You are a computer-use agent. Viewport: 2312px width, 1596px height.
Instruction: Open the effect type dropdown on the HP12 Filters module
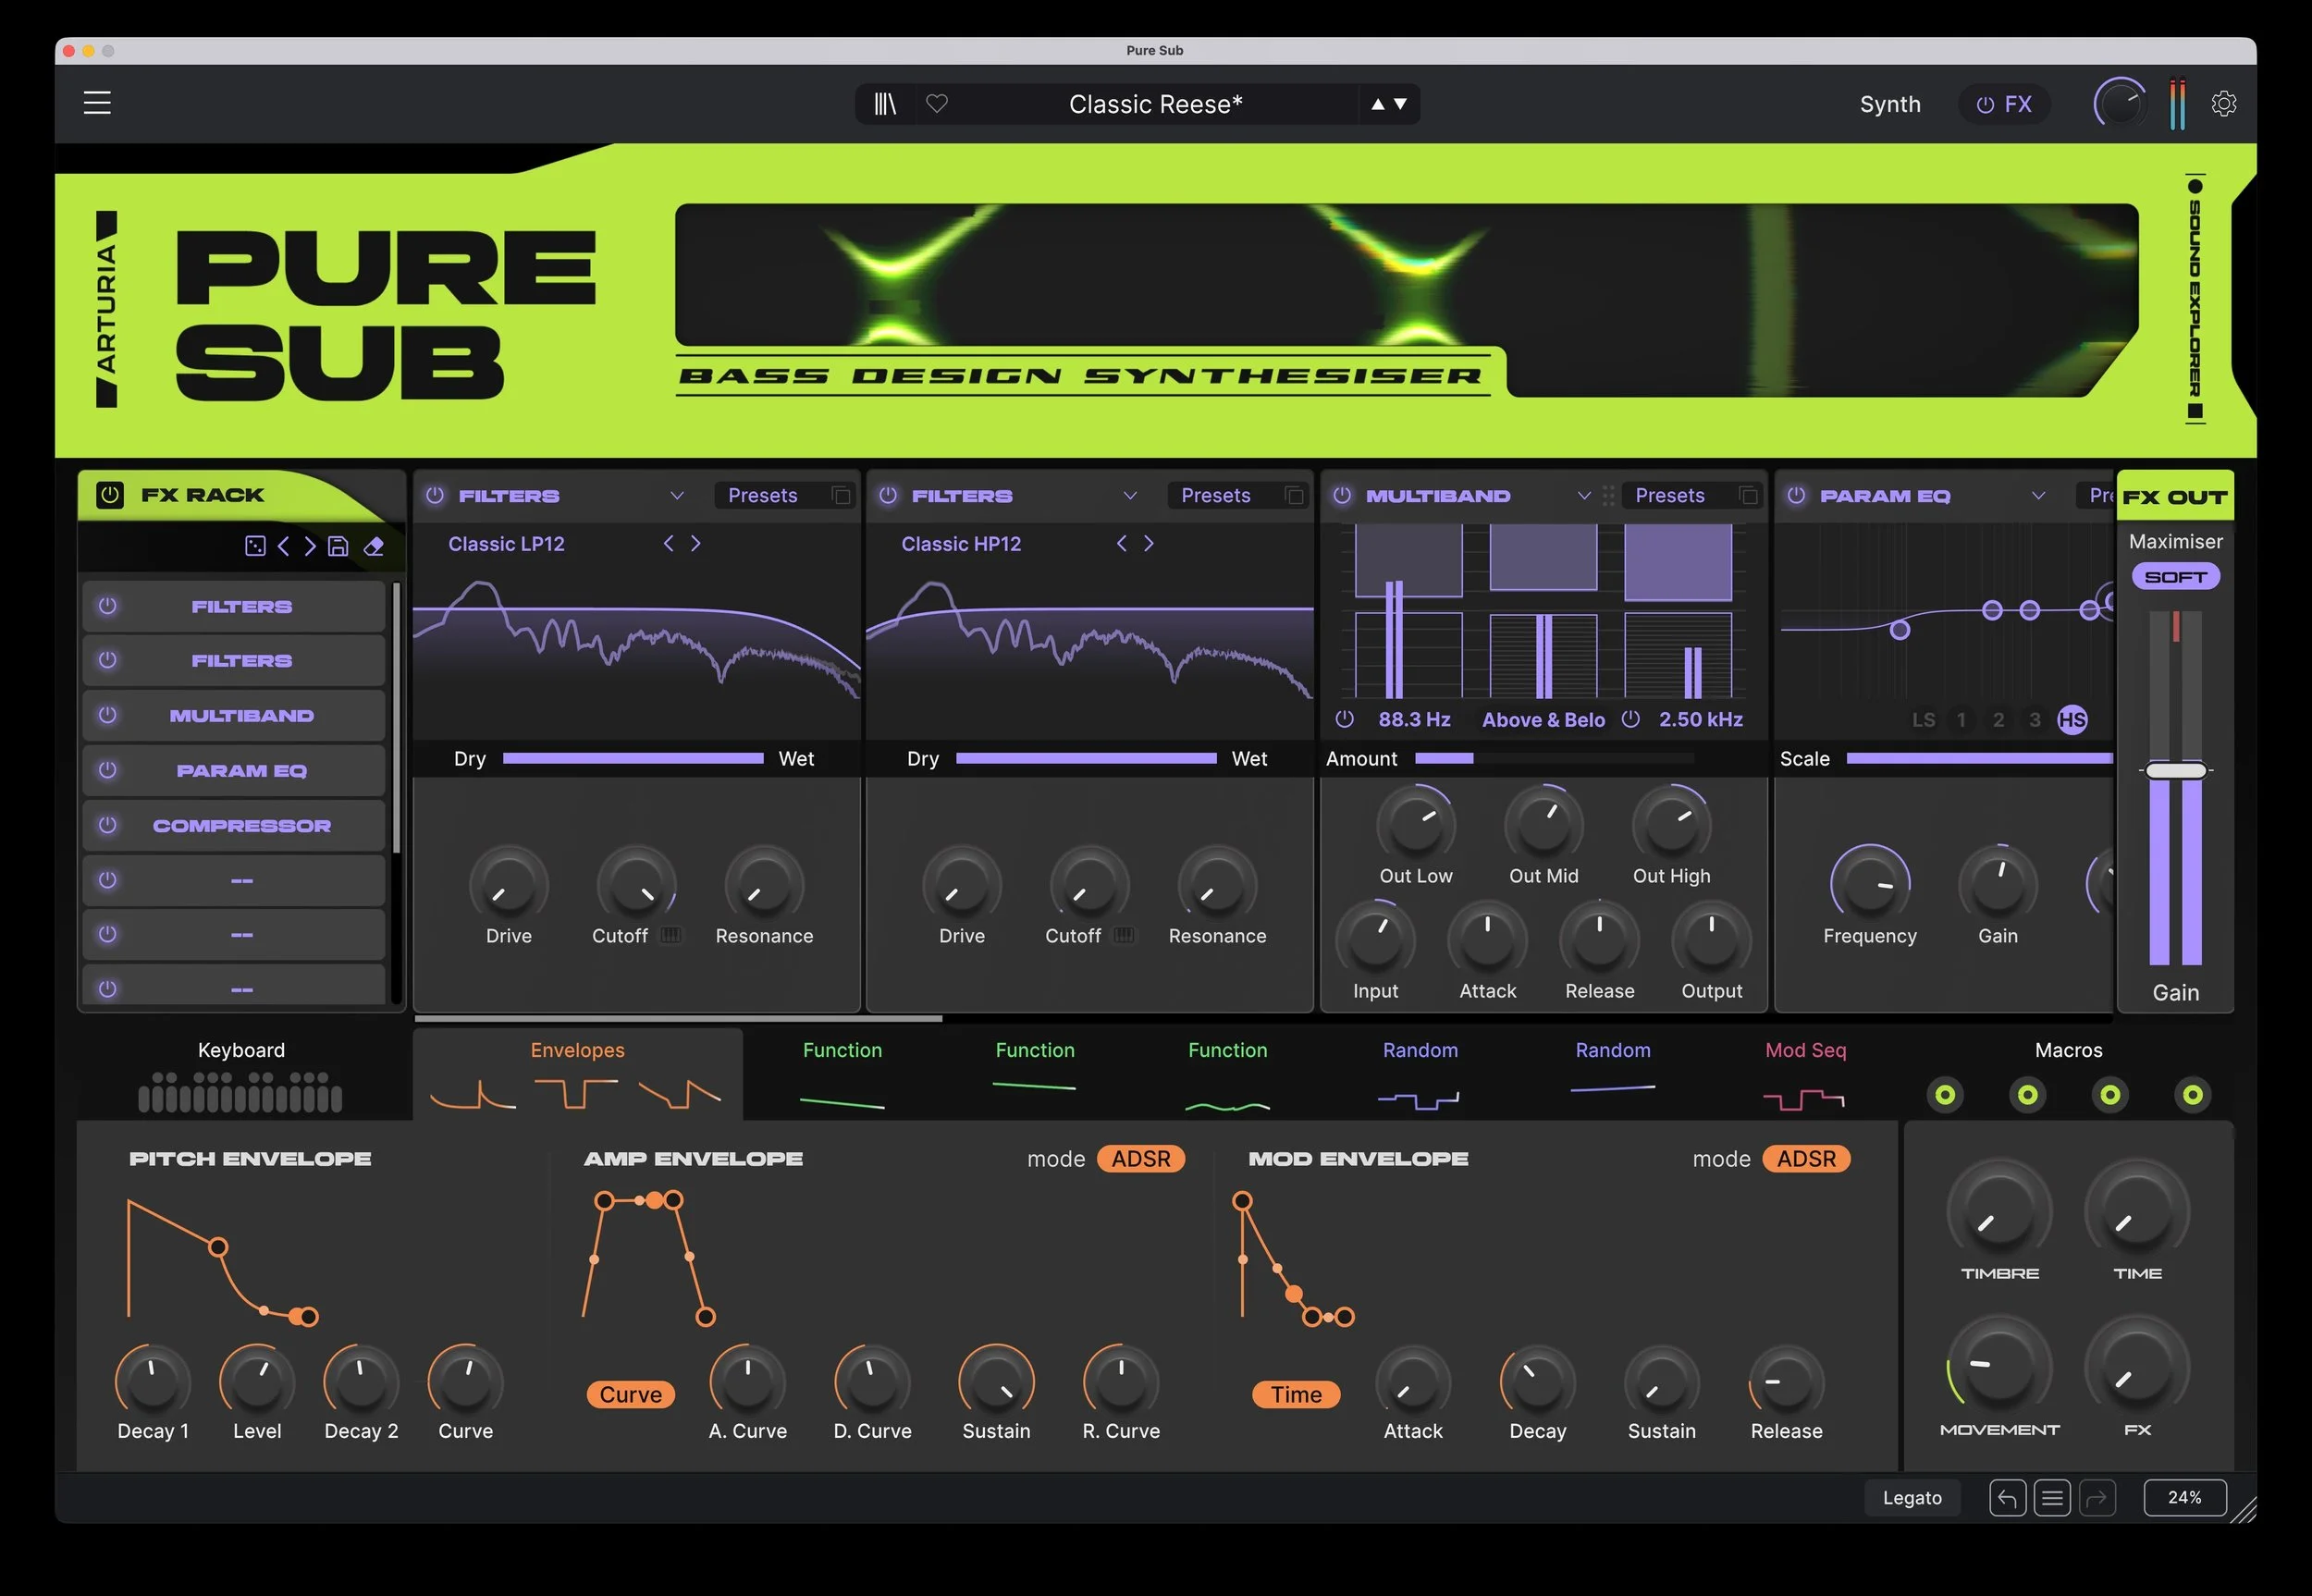(1130, 496)
